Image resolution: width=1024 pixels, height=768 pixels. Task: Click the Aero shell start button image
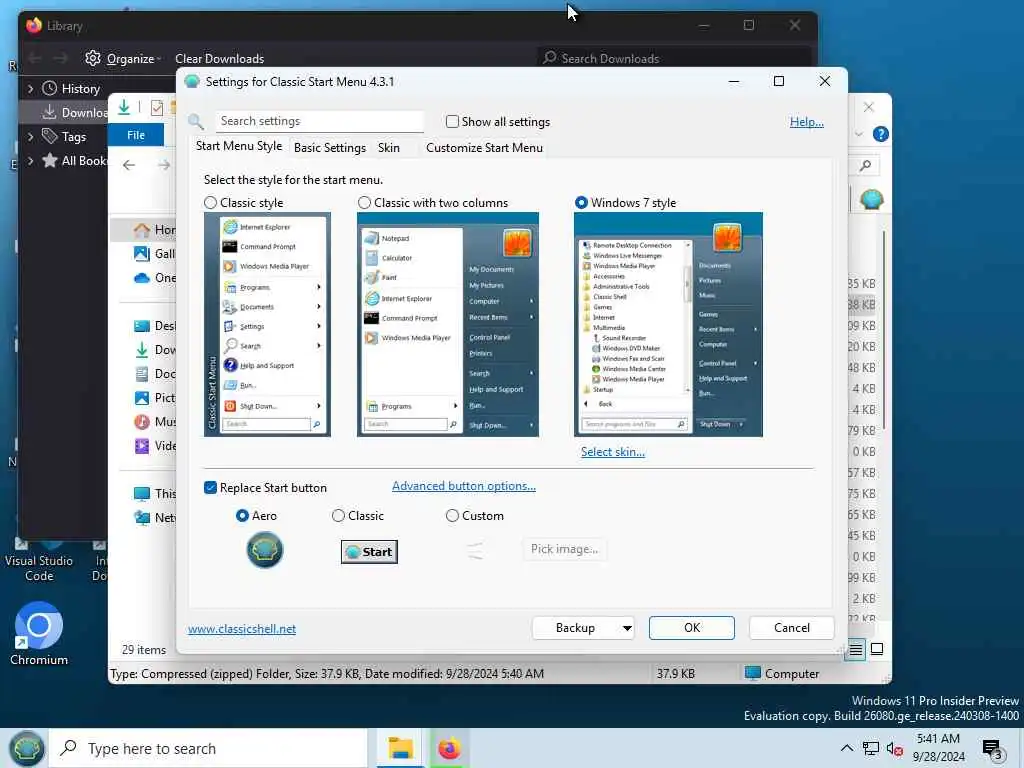pos(264,550)
